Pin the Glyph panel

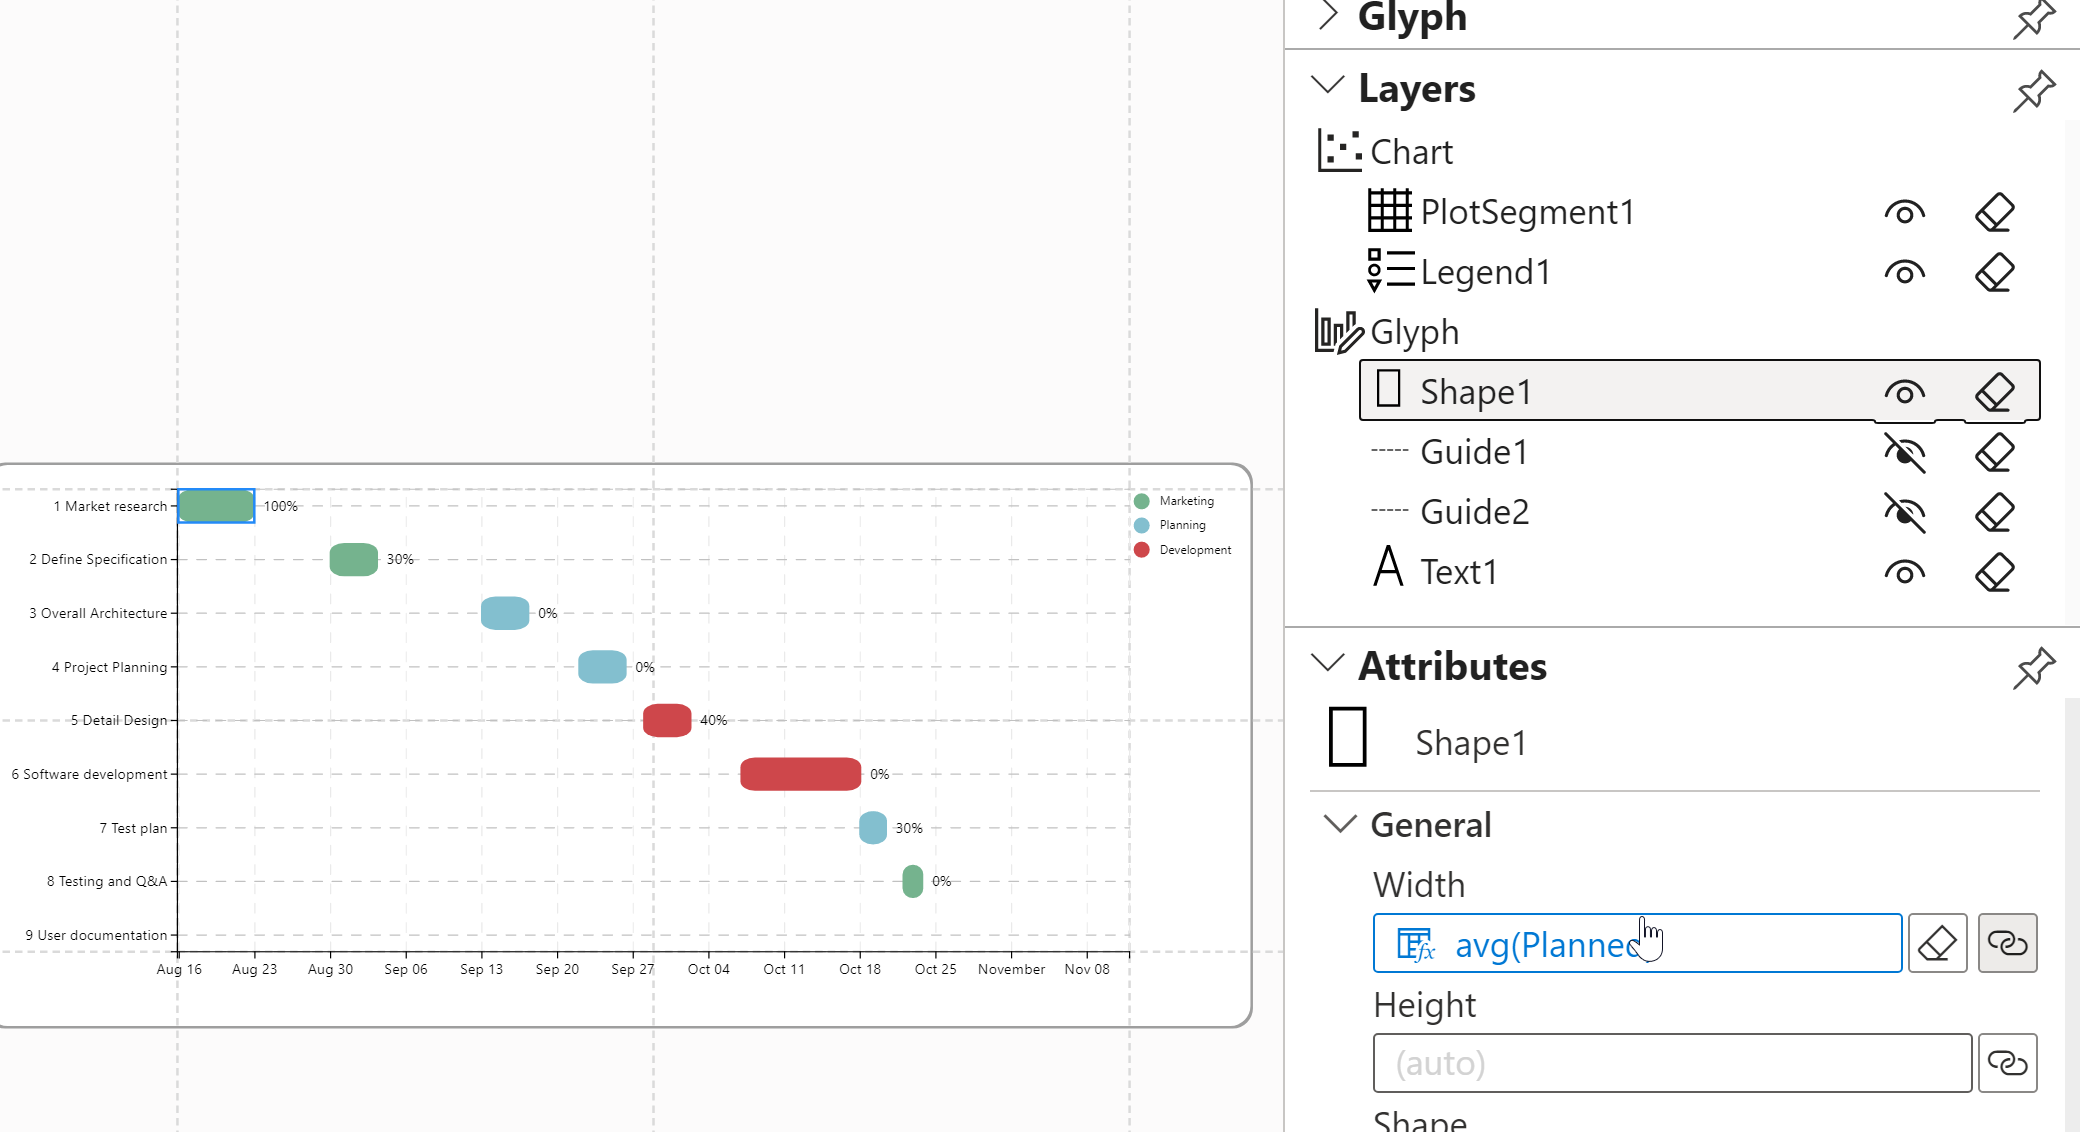coord(2033,19)
